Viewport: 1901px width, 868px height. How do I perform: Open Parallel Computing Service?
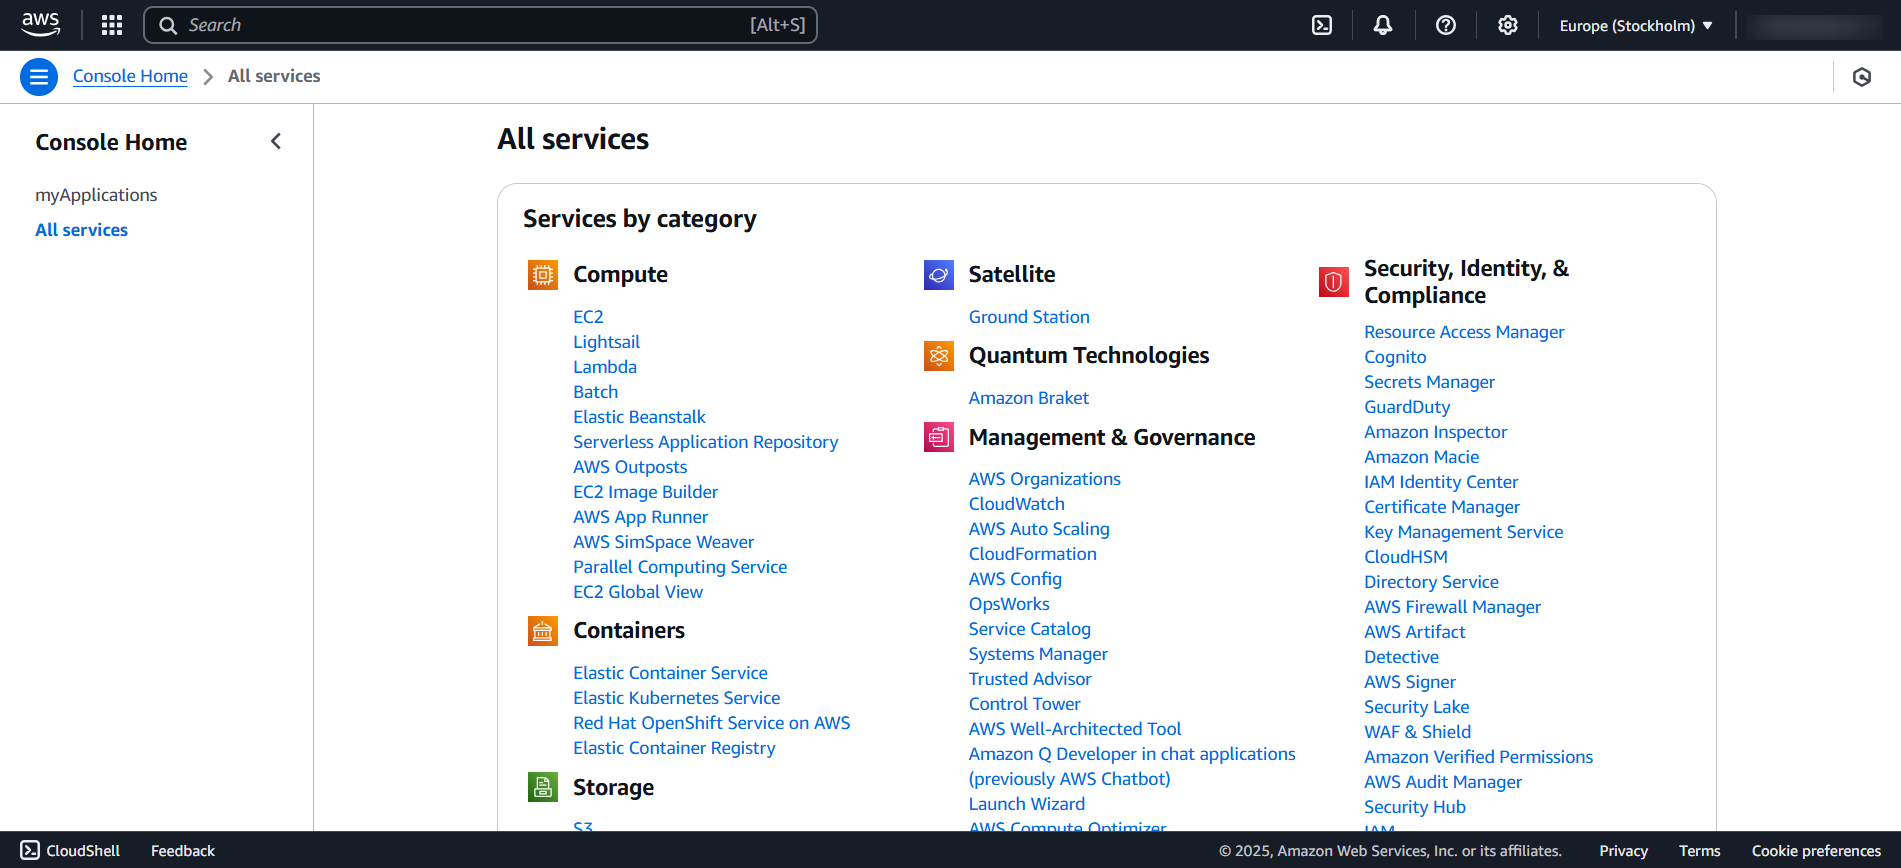680,567
